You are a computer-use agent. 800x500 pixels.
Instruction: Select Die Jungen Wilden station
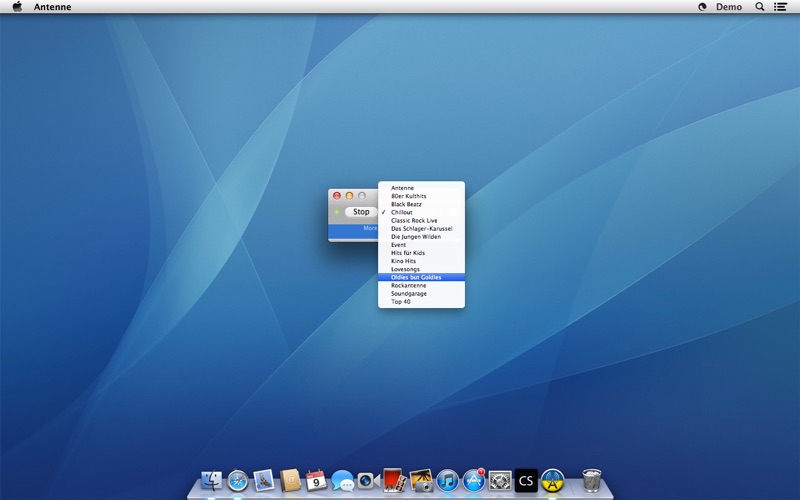click(421, 237)
